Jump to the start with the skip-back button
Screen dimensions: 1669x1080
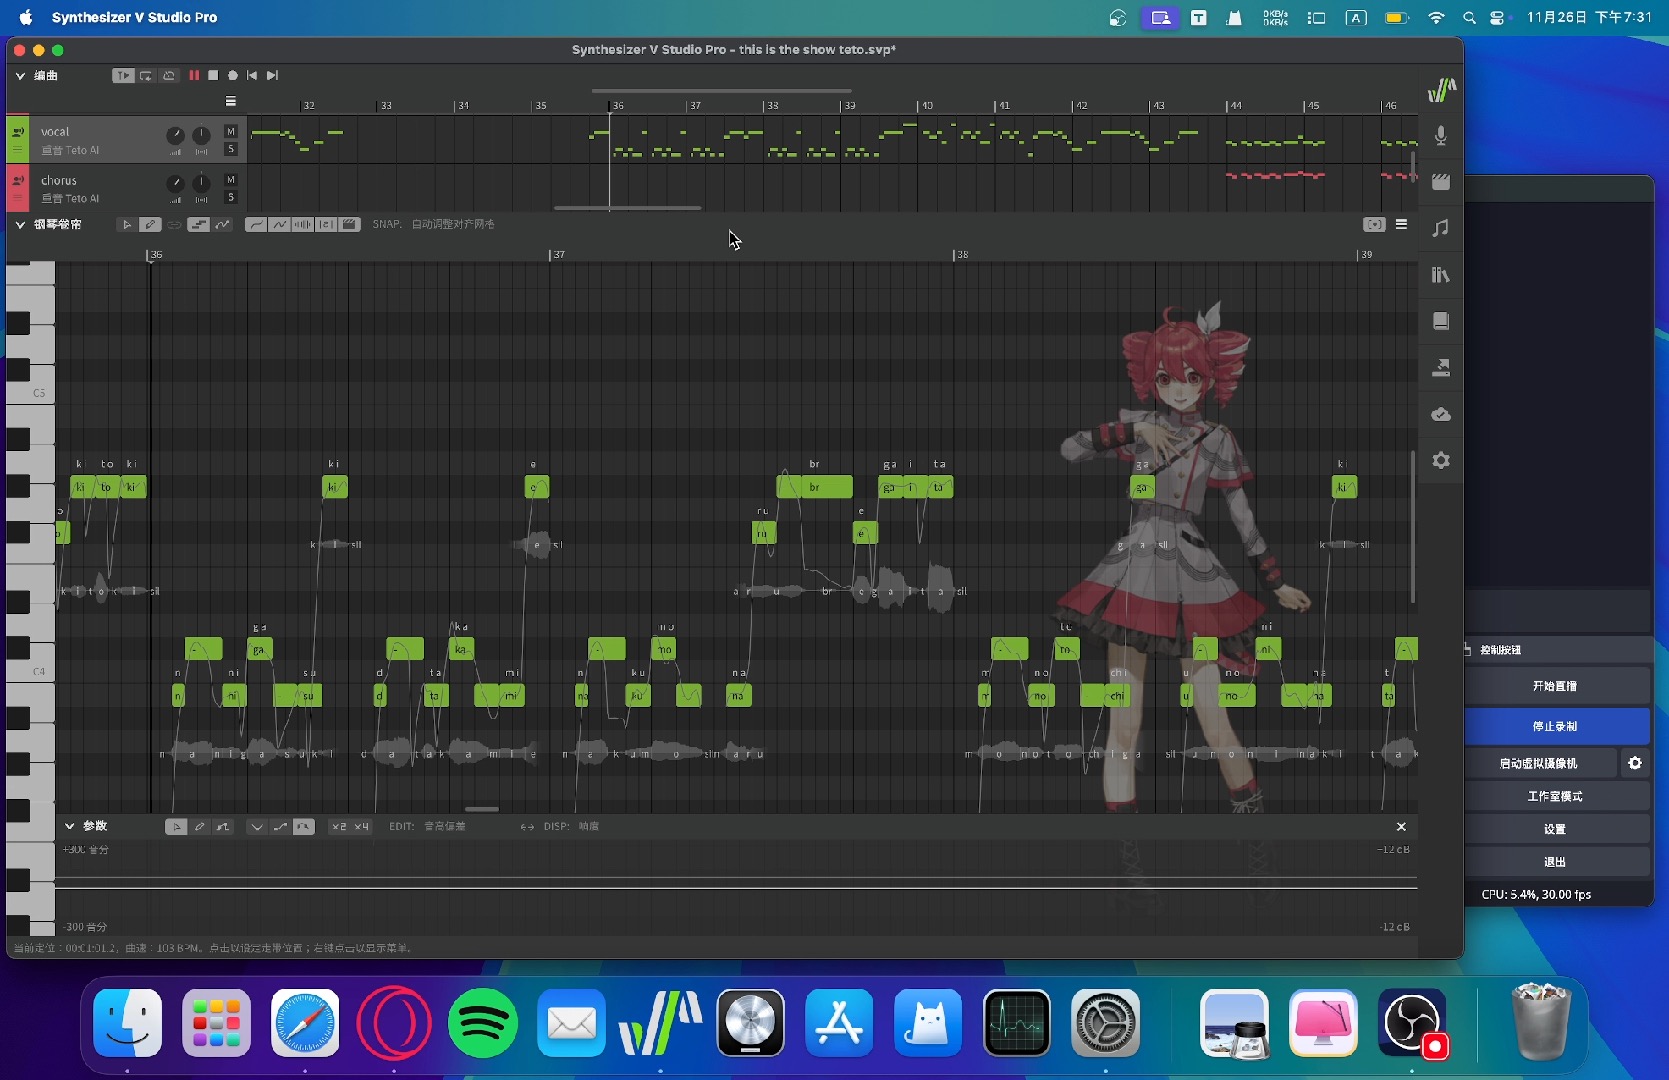(x=252, y=75)
